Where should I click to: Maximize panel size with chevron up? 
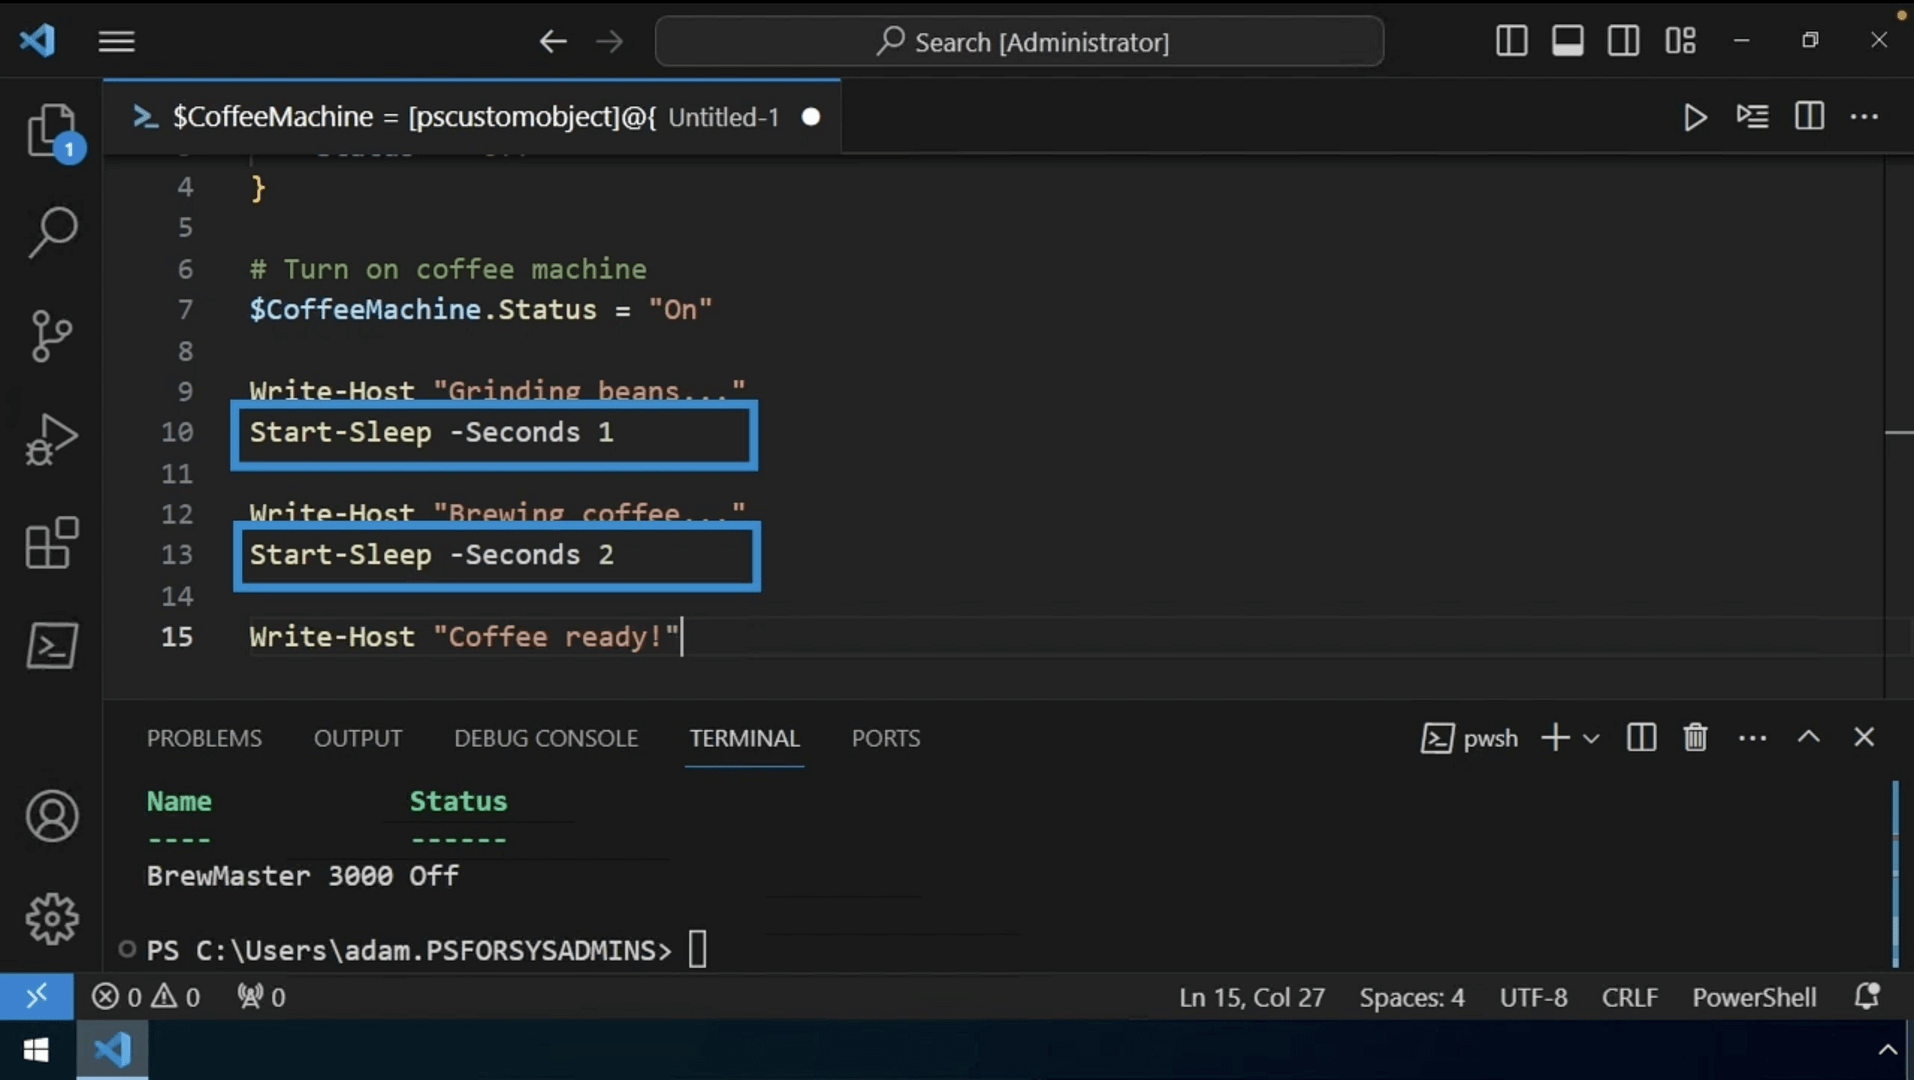pos(1808,737)
